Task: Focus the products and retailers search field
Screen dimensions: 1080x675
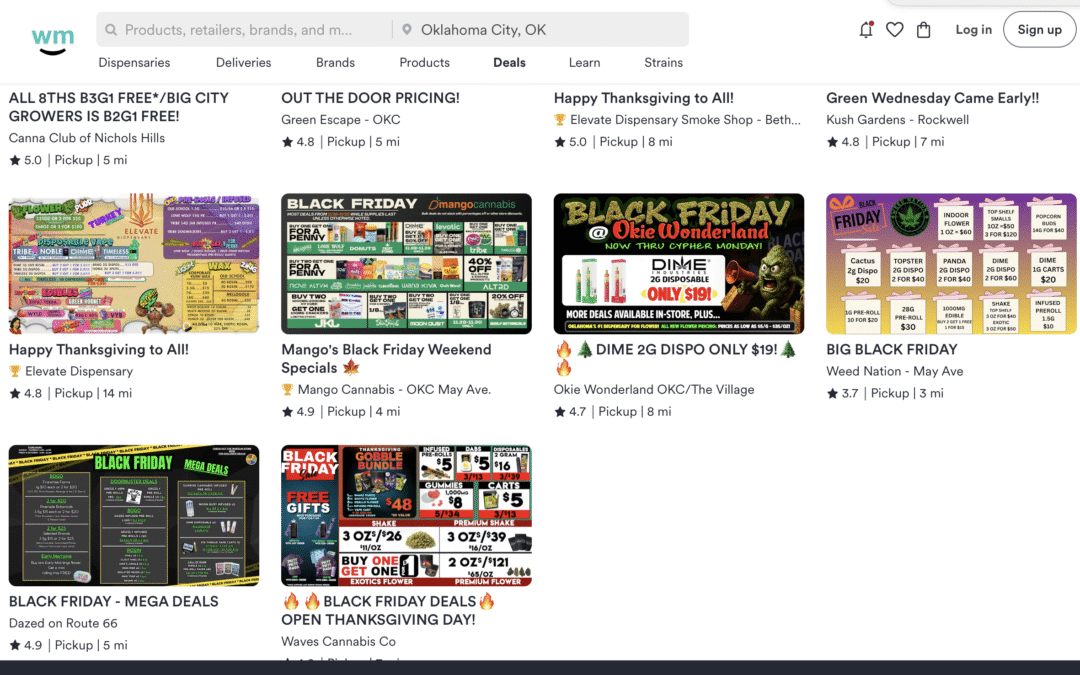Action: click(x=245, y=30)
